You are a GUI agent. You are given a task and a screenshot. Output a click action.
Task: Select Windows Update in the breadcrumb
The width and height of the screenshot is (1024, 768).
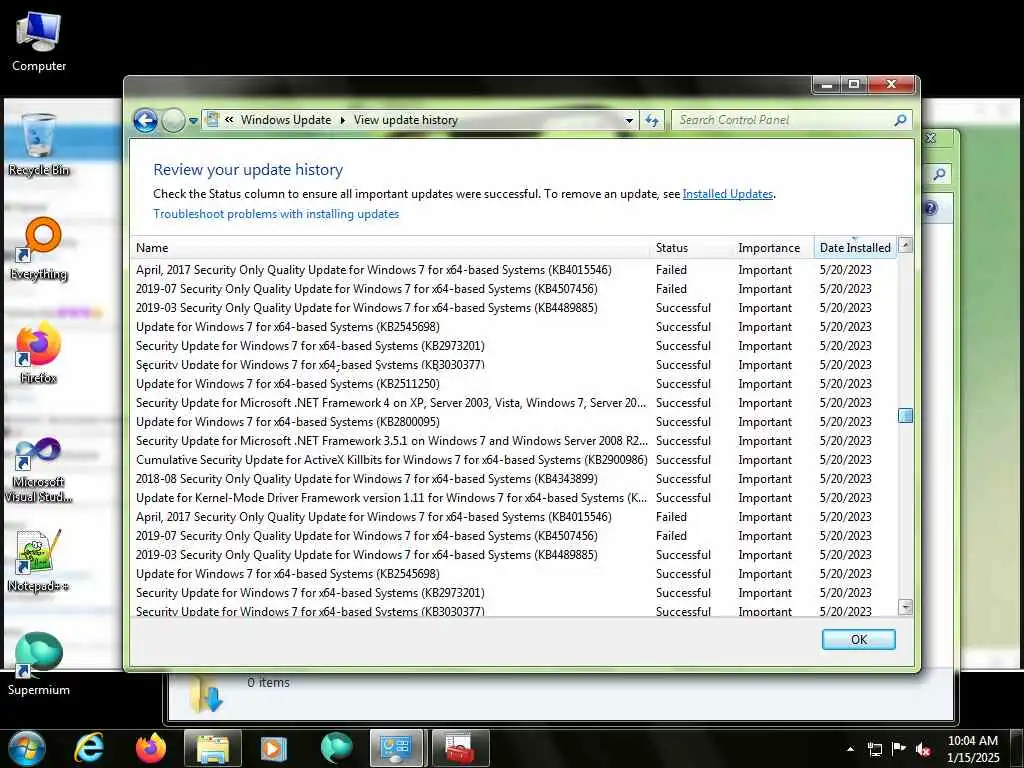point(285,120)
